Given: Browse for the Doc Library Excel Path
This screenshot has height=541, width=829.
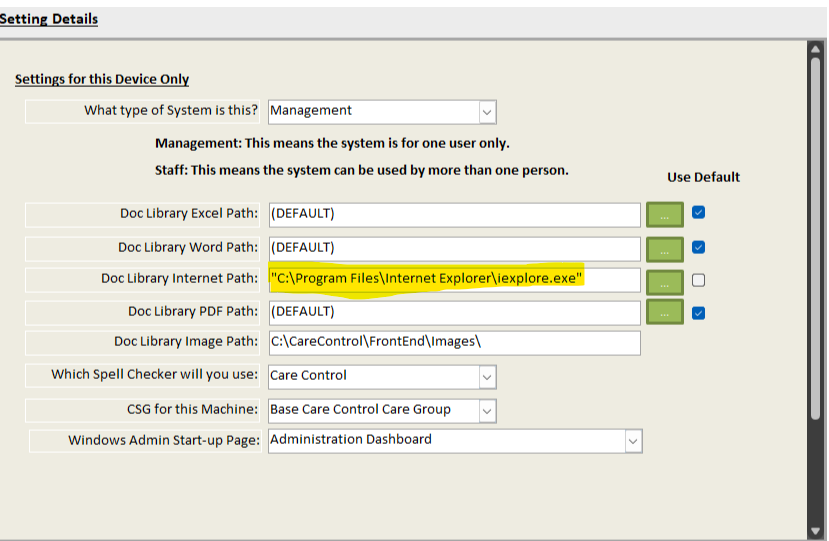Looking at the screenshot, I should [665, 215].
